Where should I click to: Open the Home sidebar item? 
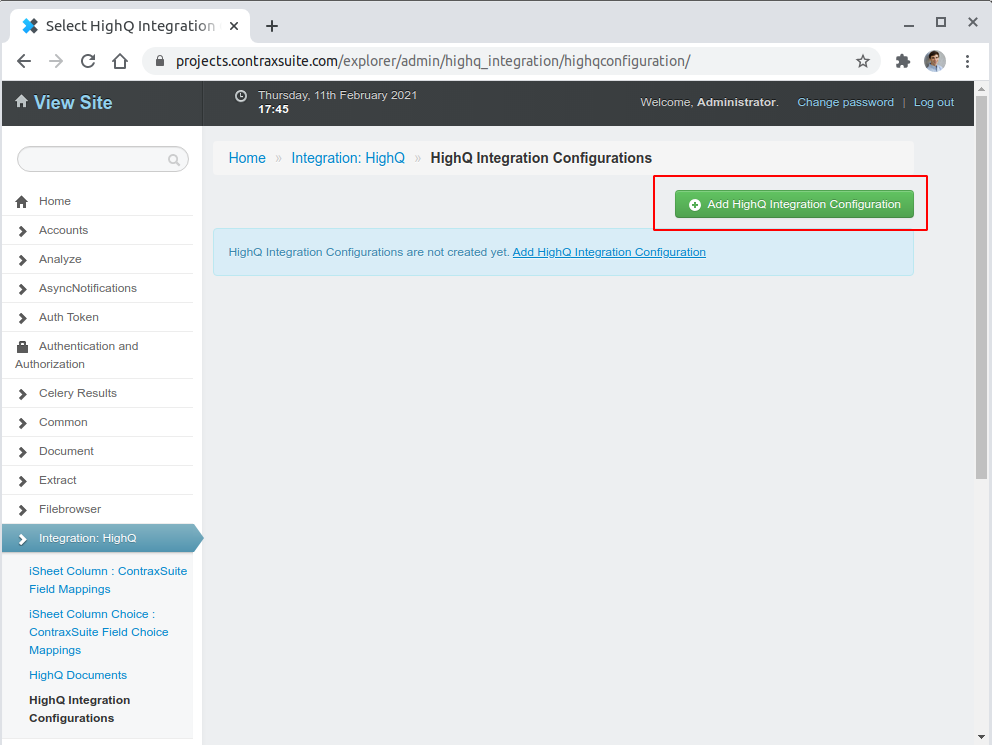[55, 201]
